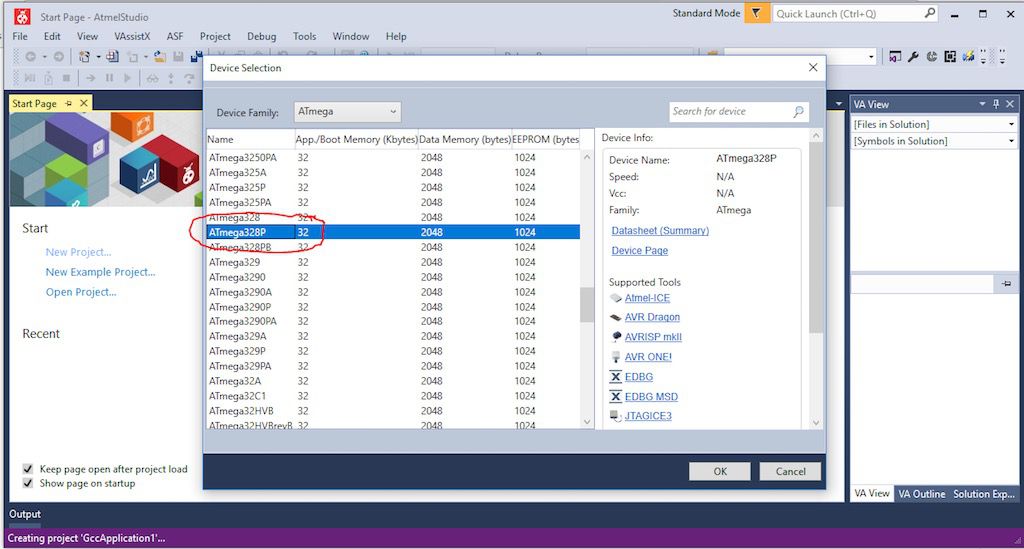Click the pie chart toolbar icon
Viewport: 1024px width, 549px height.
[932, 57]
